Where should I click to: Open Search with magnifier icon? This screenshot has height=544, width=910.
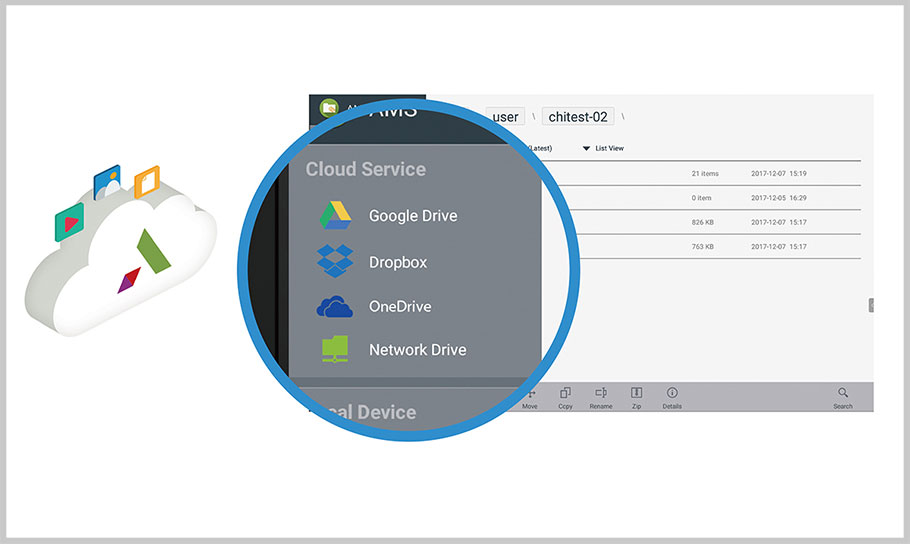pos(843,398)
